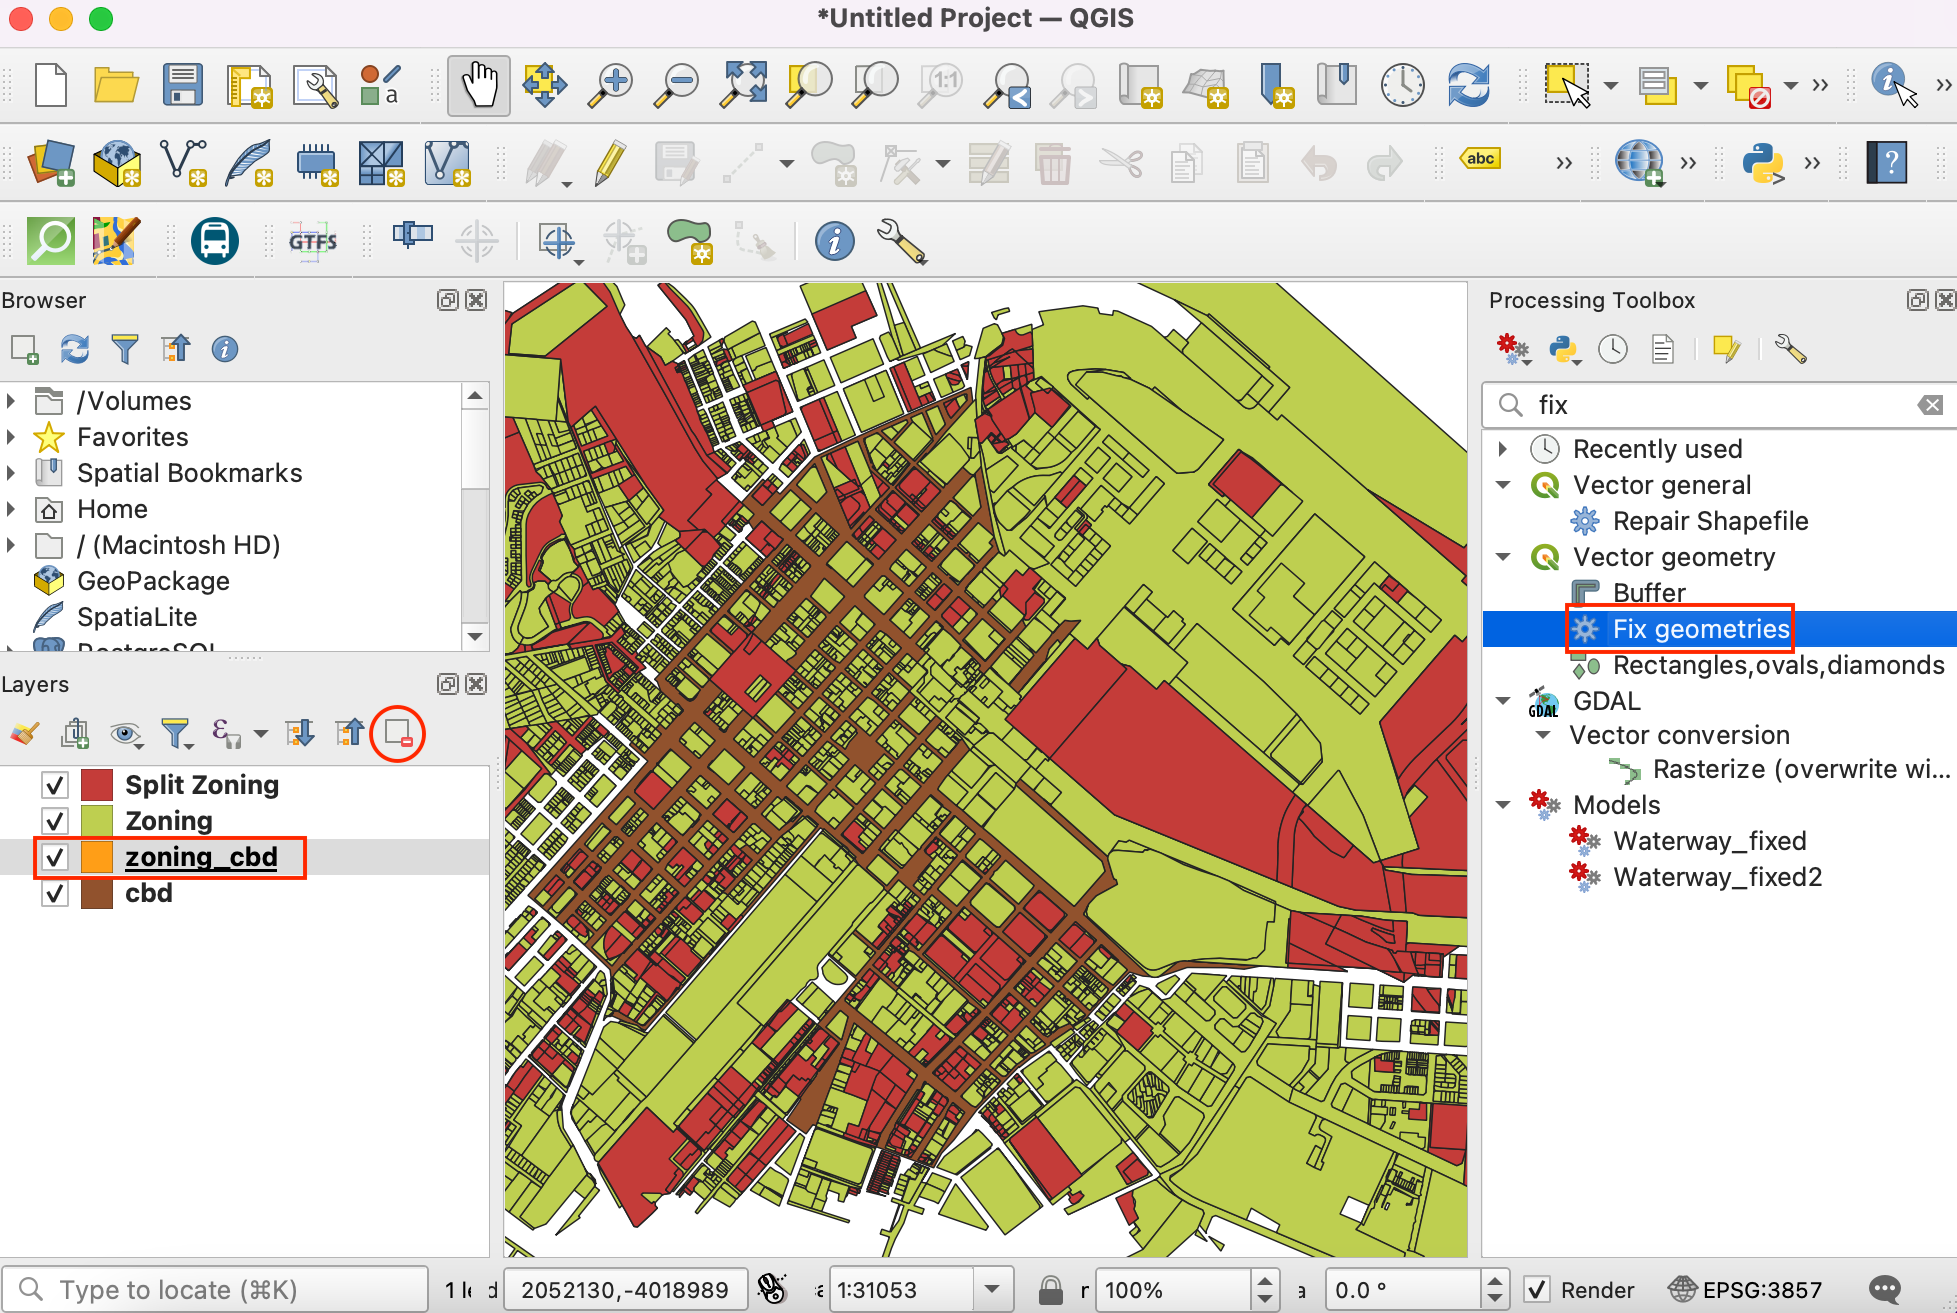Click the Save Project floppy icon
Screen dimensions: 1957x1313
click(182, 85)
